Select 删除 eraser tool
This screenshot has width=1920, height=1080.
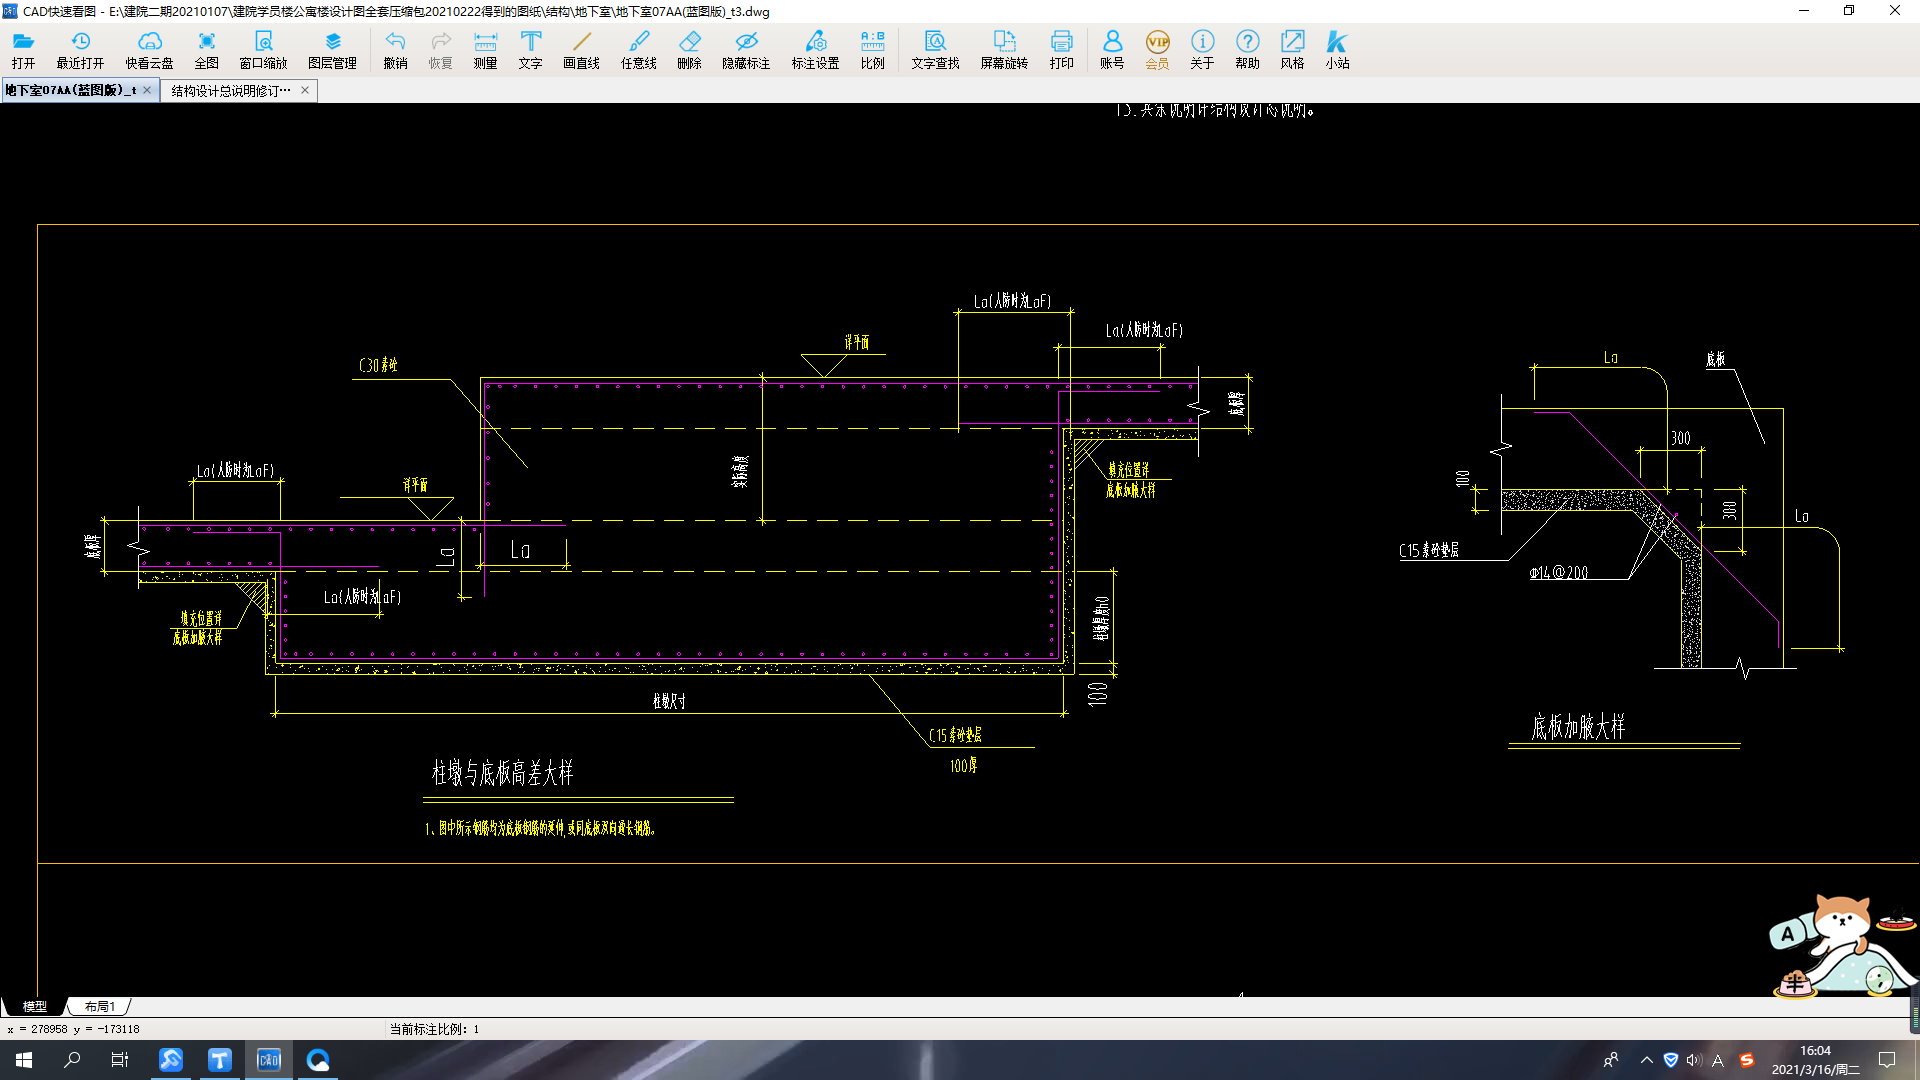(x=689, y=50)
